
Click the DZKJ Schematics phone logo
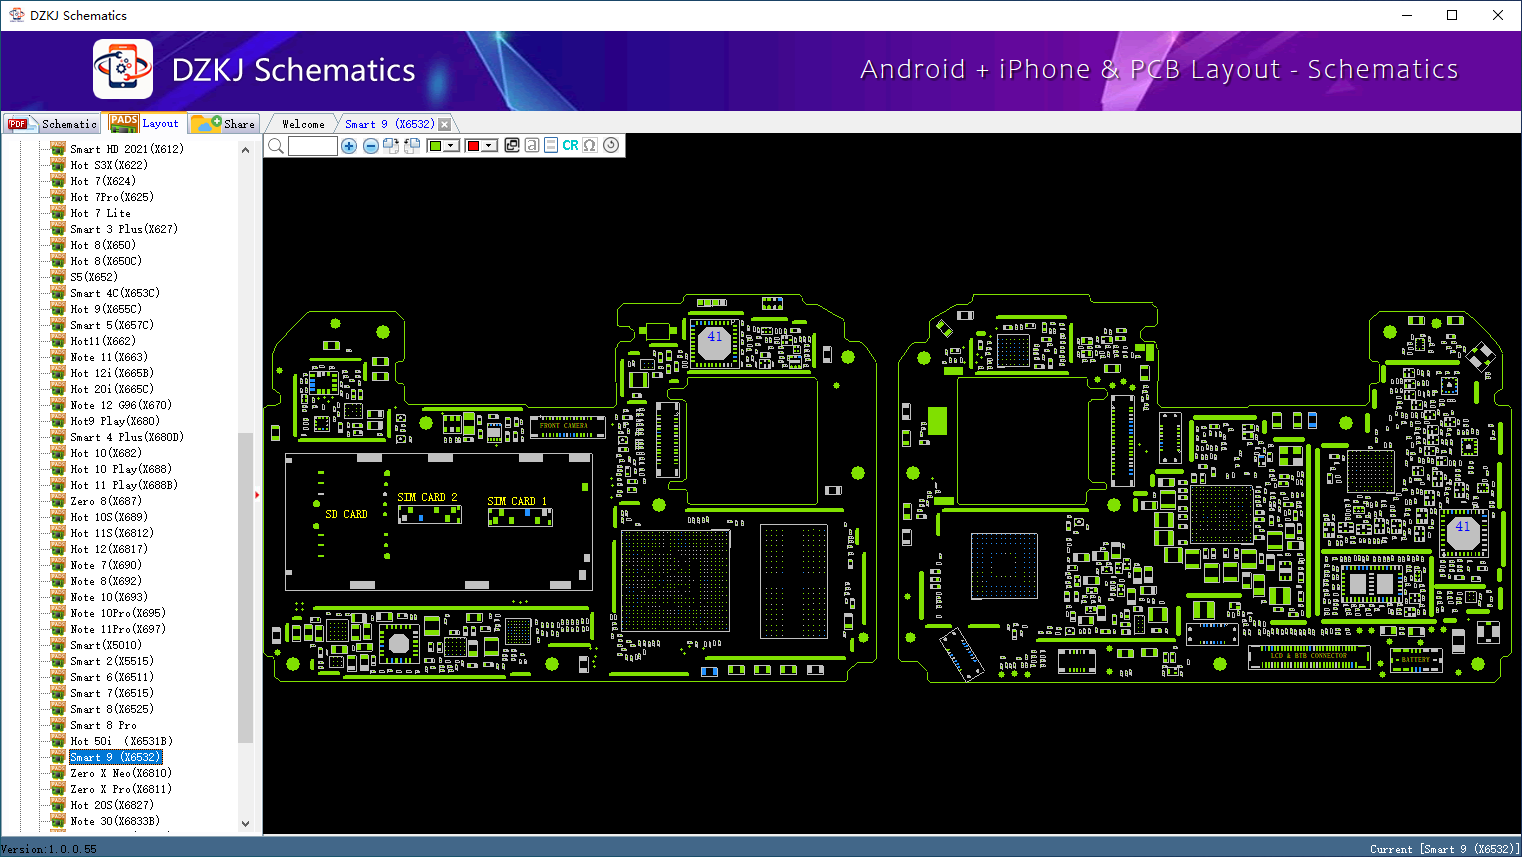click(123, 69)
